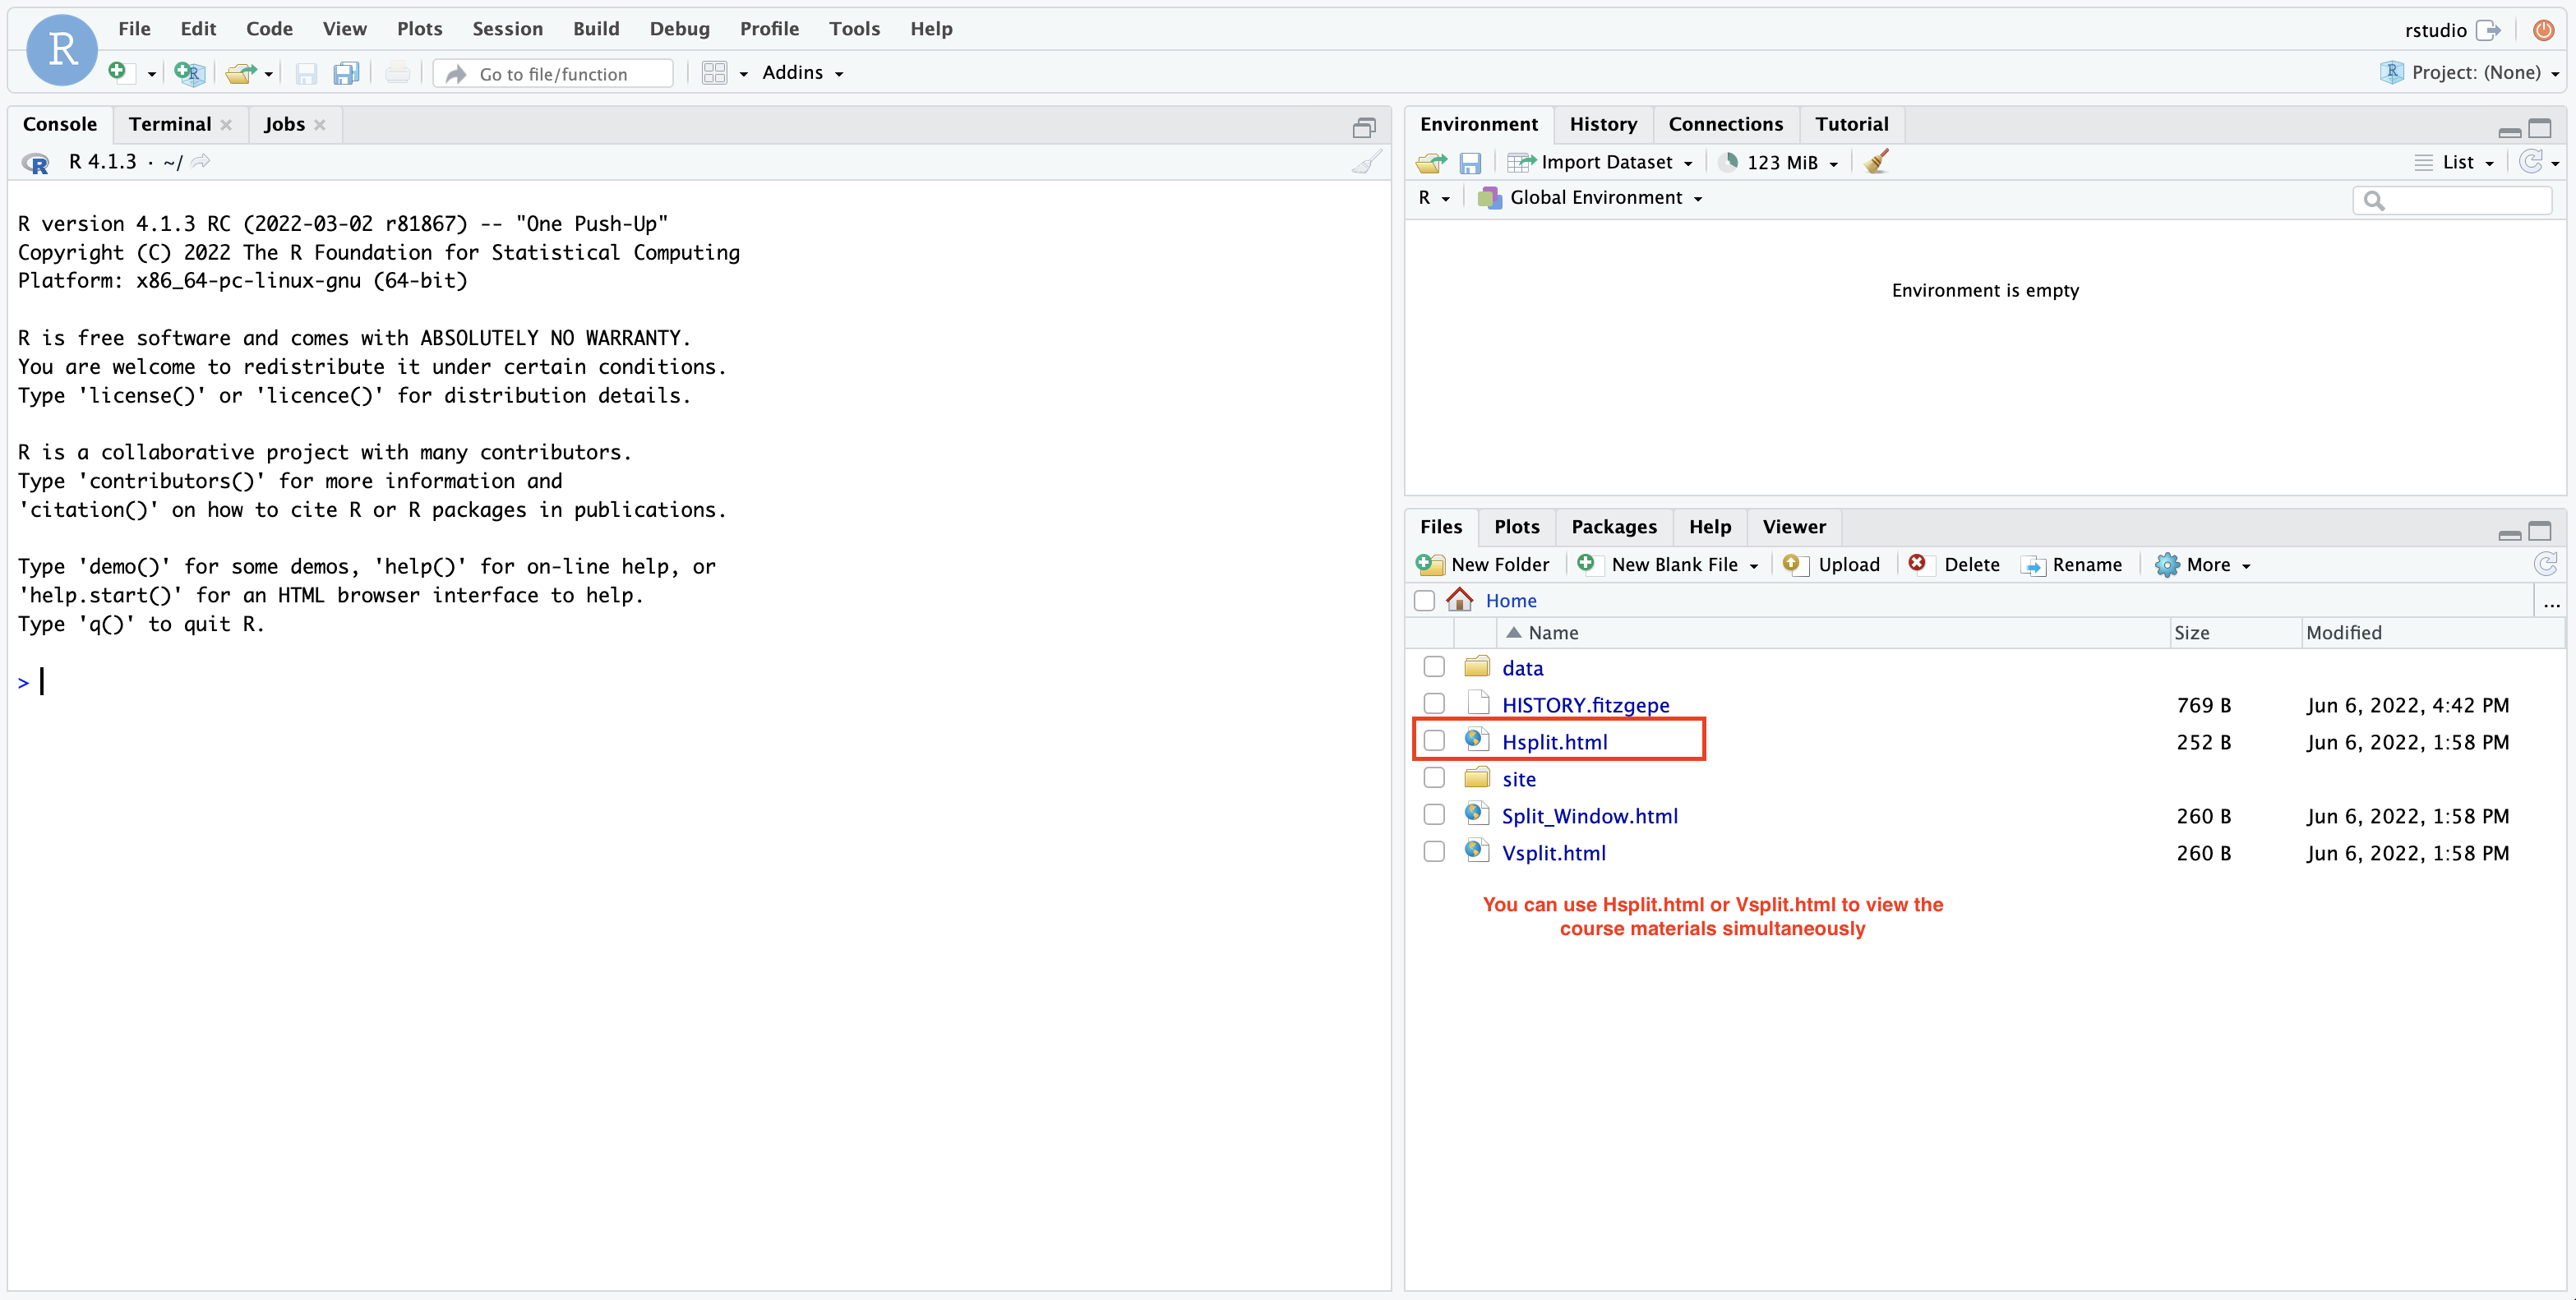Image resolution: width=2576 pixels, height=1300 pixels.
Task: Click the Save Workspace disk icon
Action: (x=1469, y=163)
